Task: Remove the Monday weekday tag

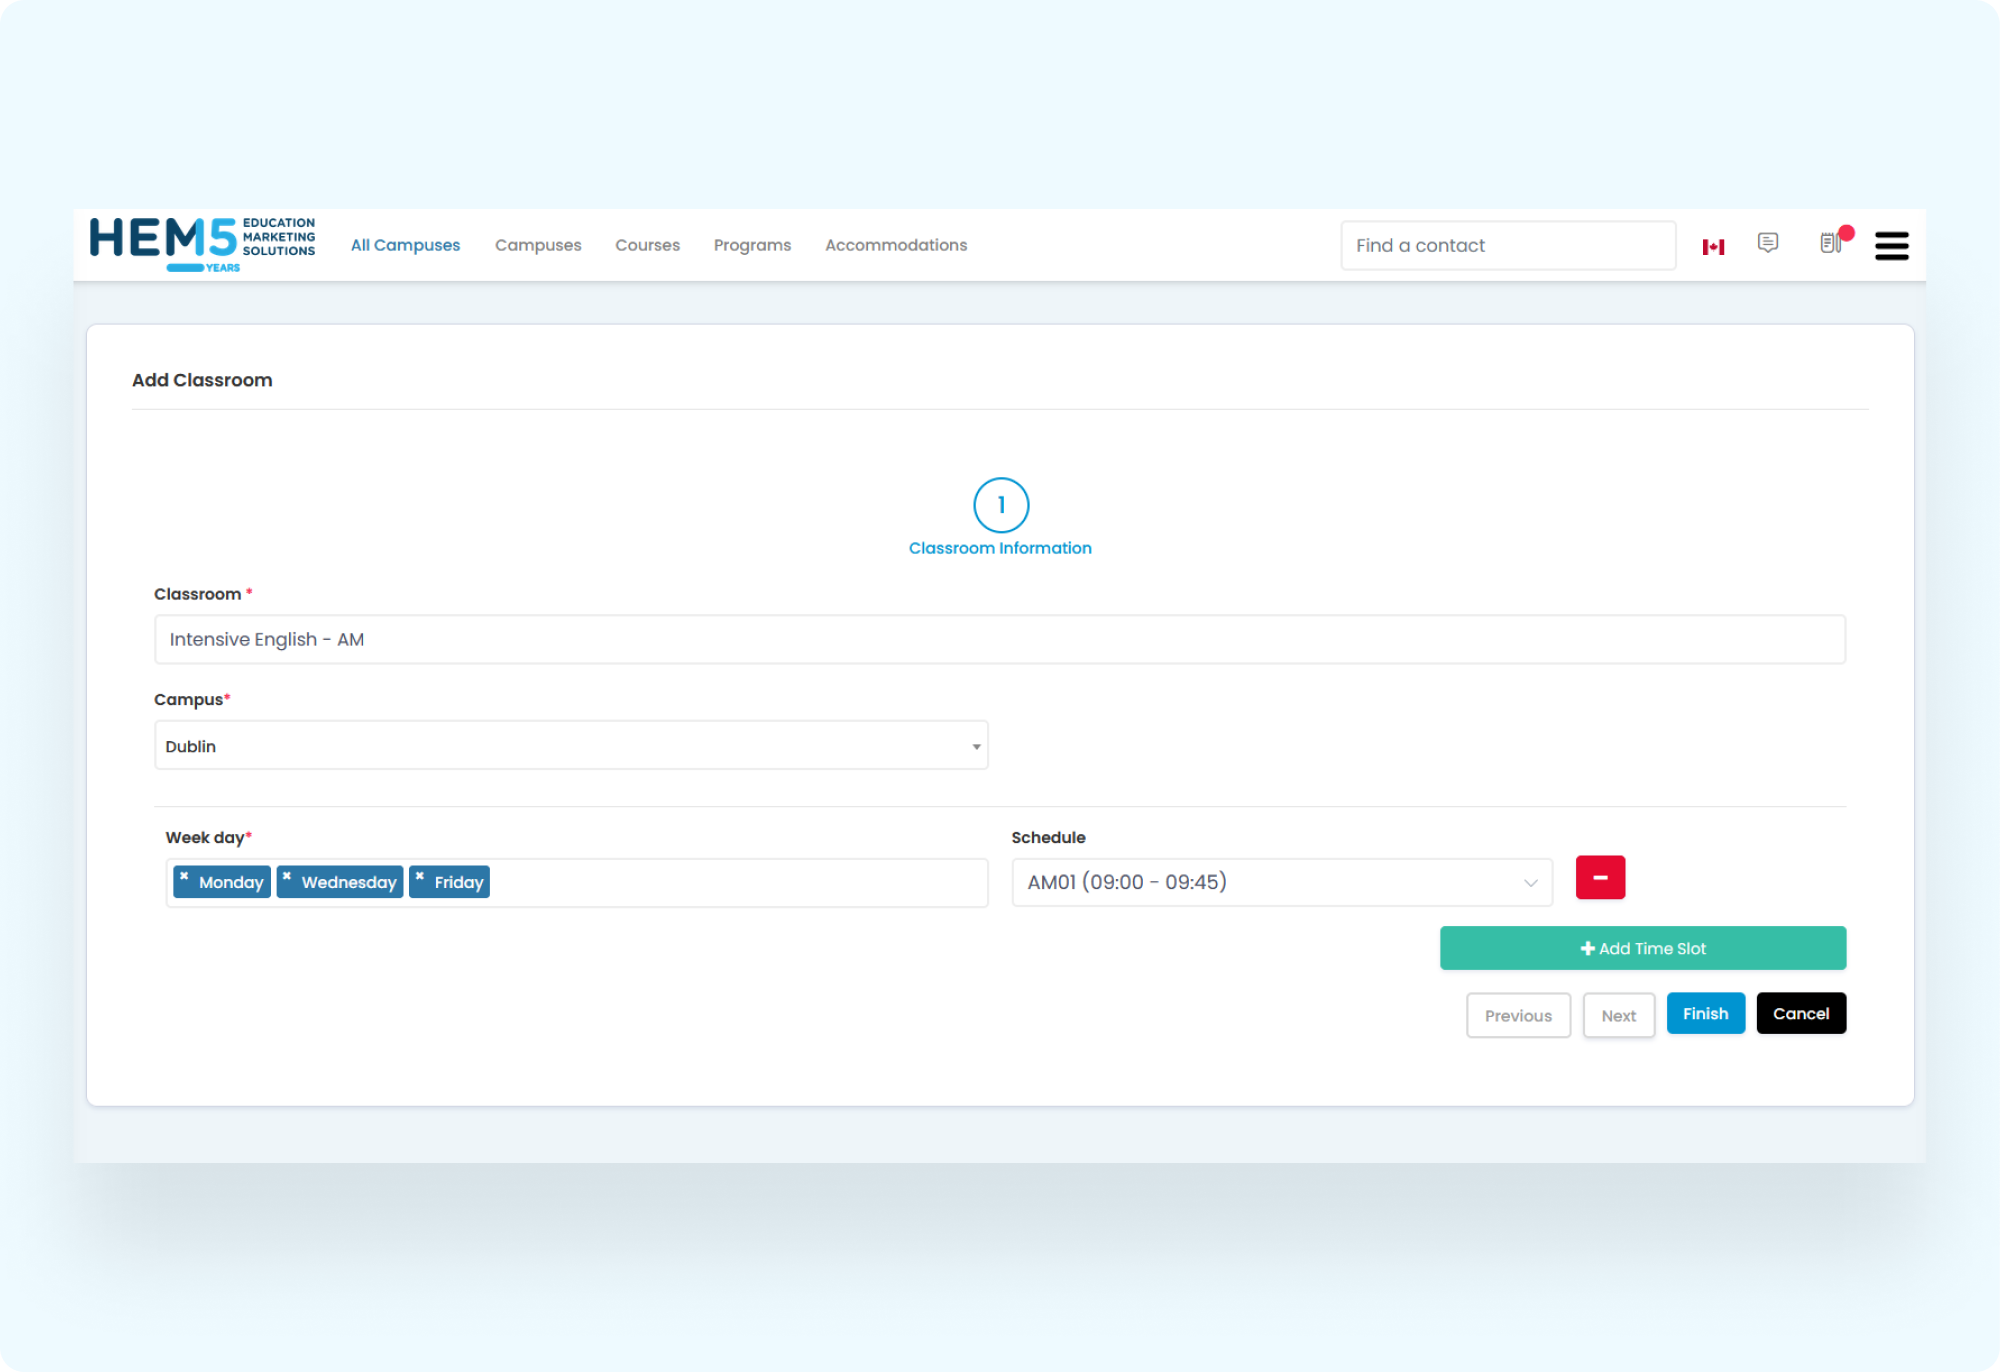Action: pyautogui.click(x=184, y=876)
